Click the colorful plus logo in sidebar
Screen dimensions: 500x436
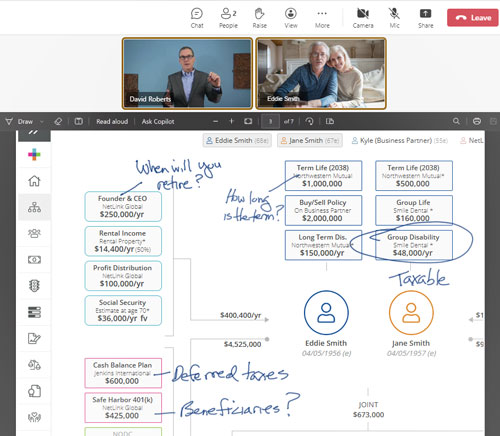[x=34, y=154]
